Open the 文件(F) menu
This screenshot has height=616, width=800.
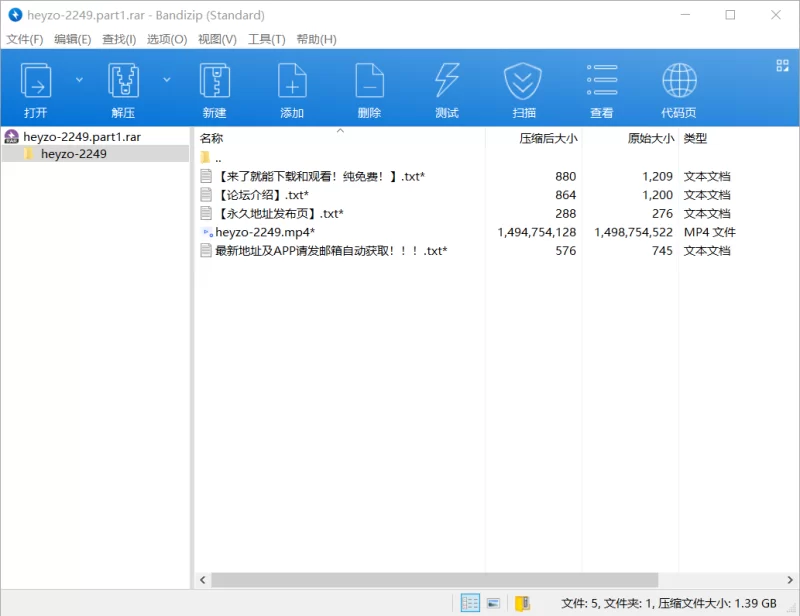(x=24, y=39)
